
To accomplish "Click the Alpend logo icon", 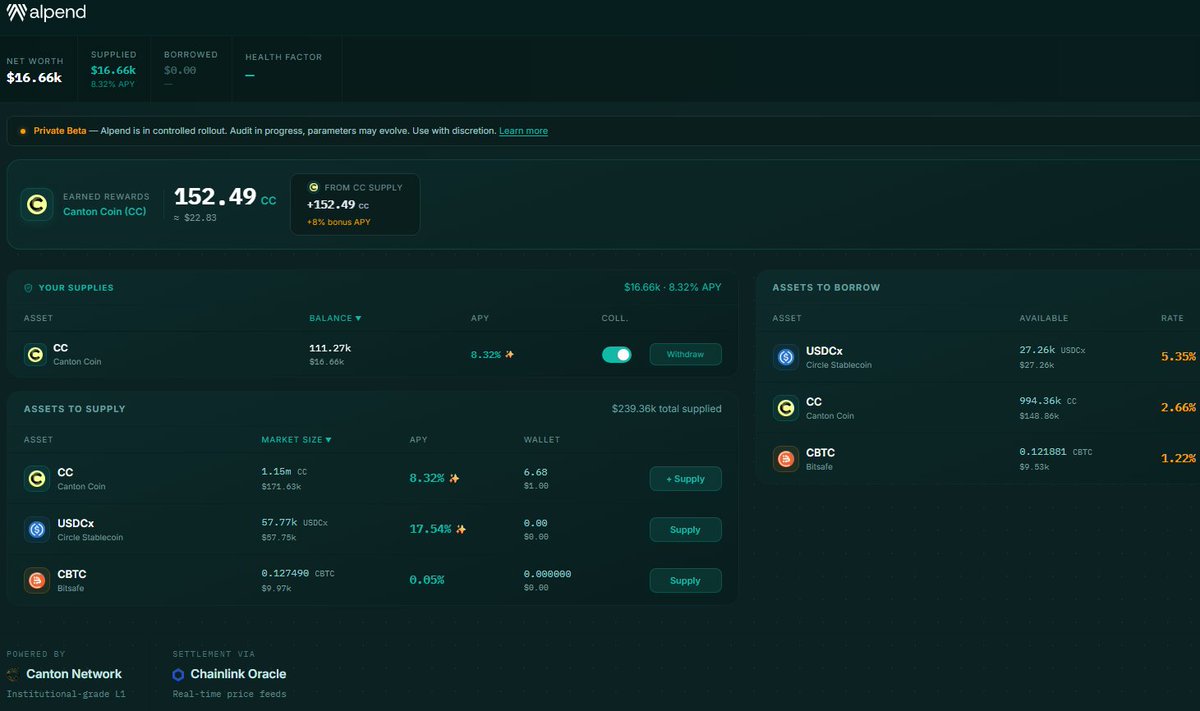I will (x=17, y=12).
